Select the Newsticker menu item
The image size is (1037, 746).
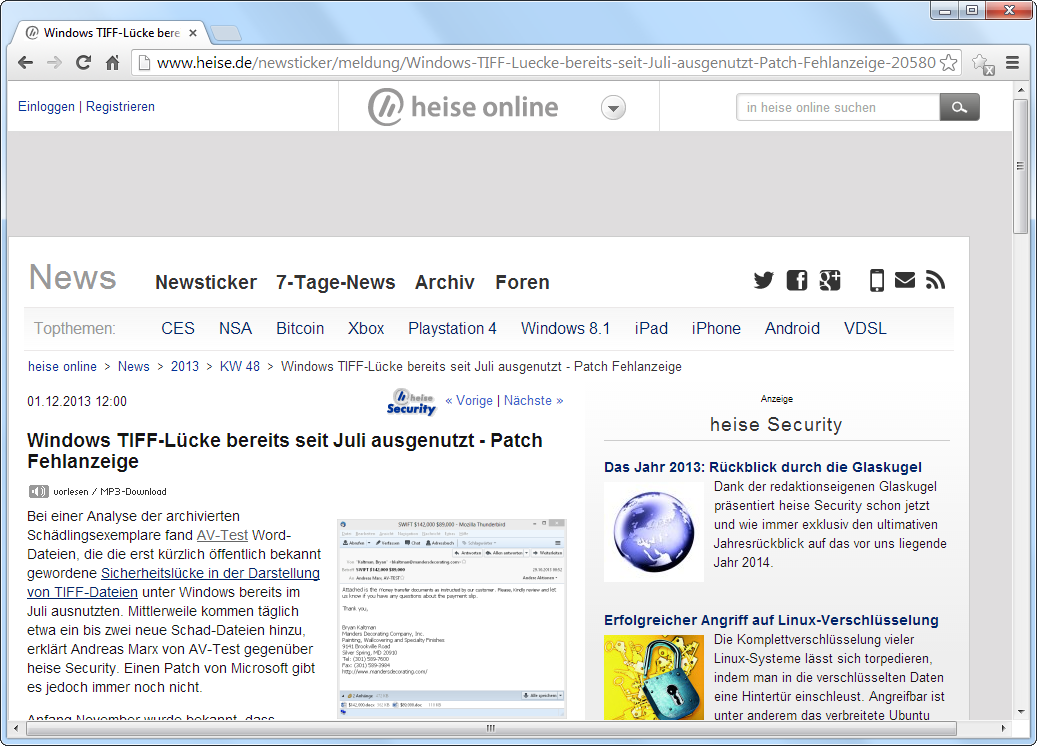click(206, 282)
